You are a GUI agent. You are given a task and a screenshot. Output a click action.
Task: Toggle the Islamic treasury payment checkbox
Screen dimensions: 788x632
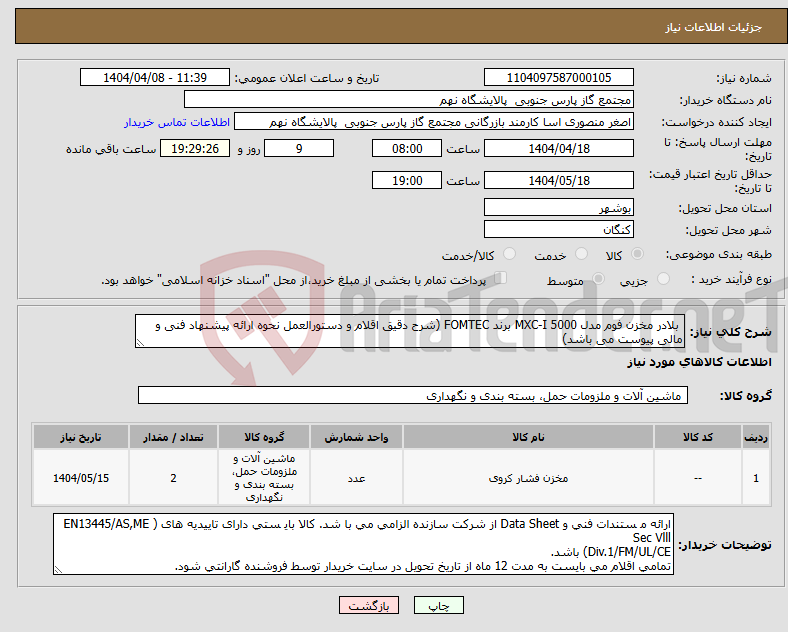coord(501,277)
